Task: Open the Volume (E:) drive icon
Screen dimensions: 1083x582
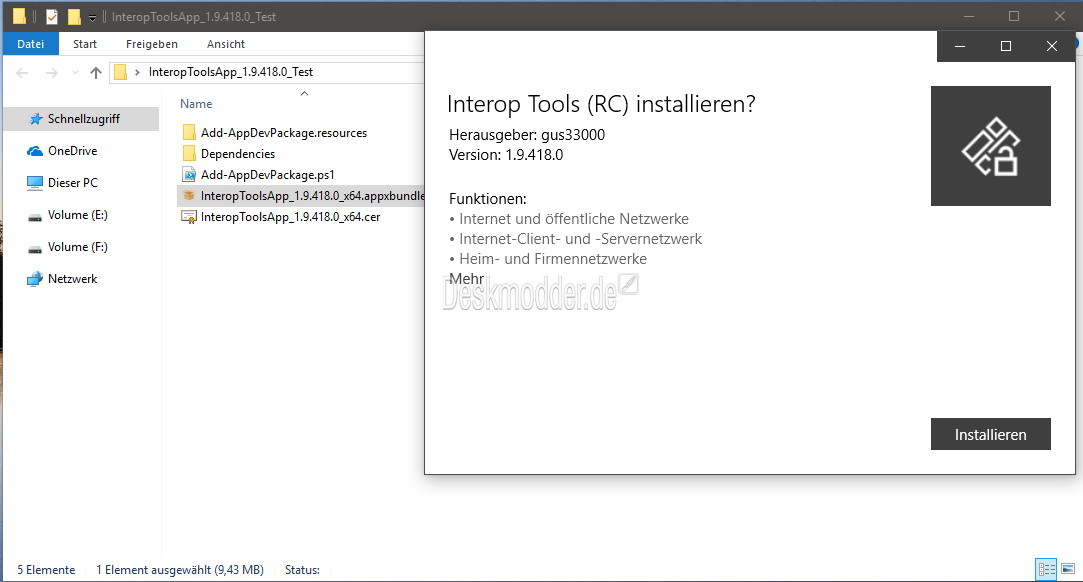Action: [35, 217]
